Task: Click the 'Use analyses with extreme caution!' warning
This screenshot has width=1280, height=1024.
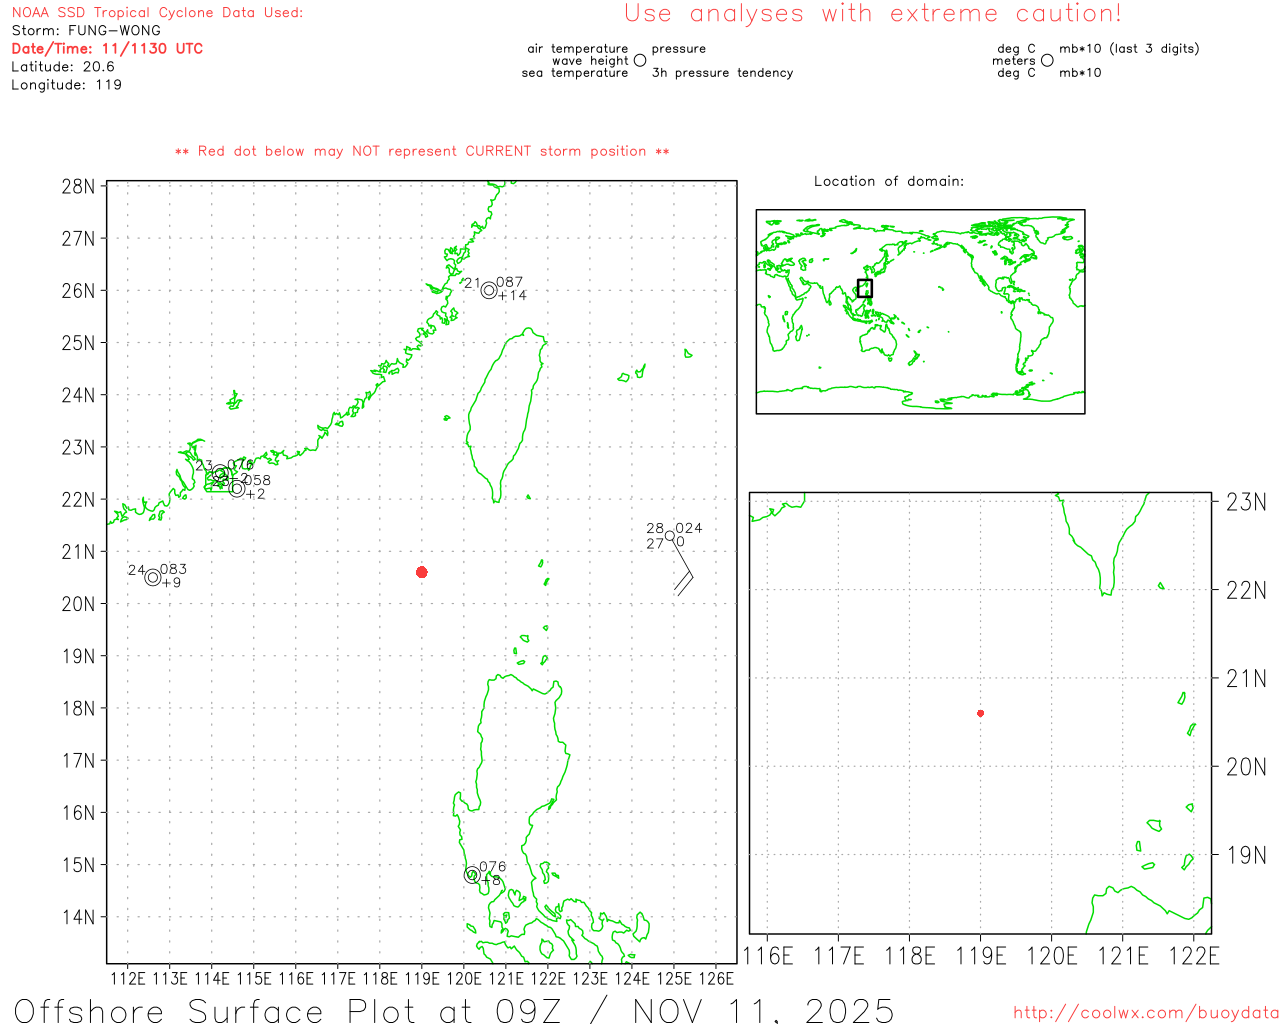Action: 873,13
